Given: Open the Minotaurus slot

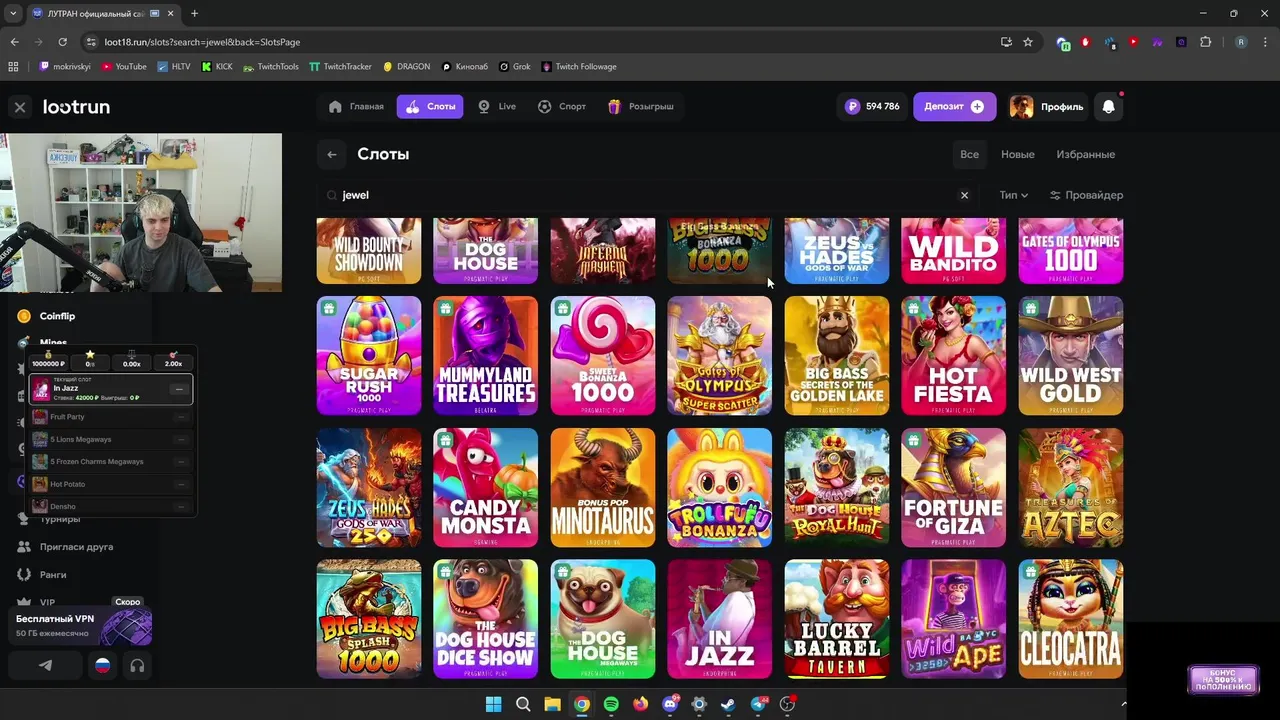Looking at the screenshot, I should point(603,487).
